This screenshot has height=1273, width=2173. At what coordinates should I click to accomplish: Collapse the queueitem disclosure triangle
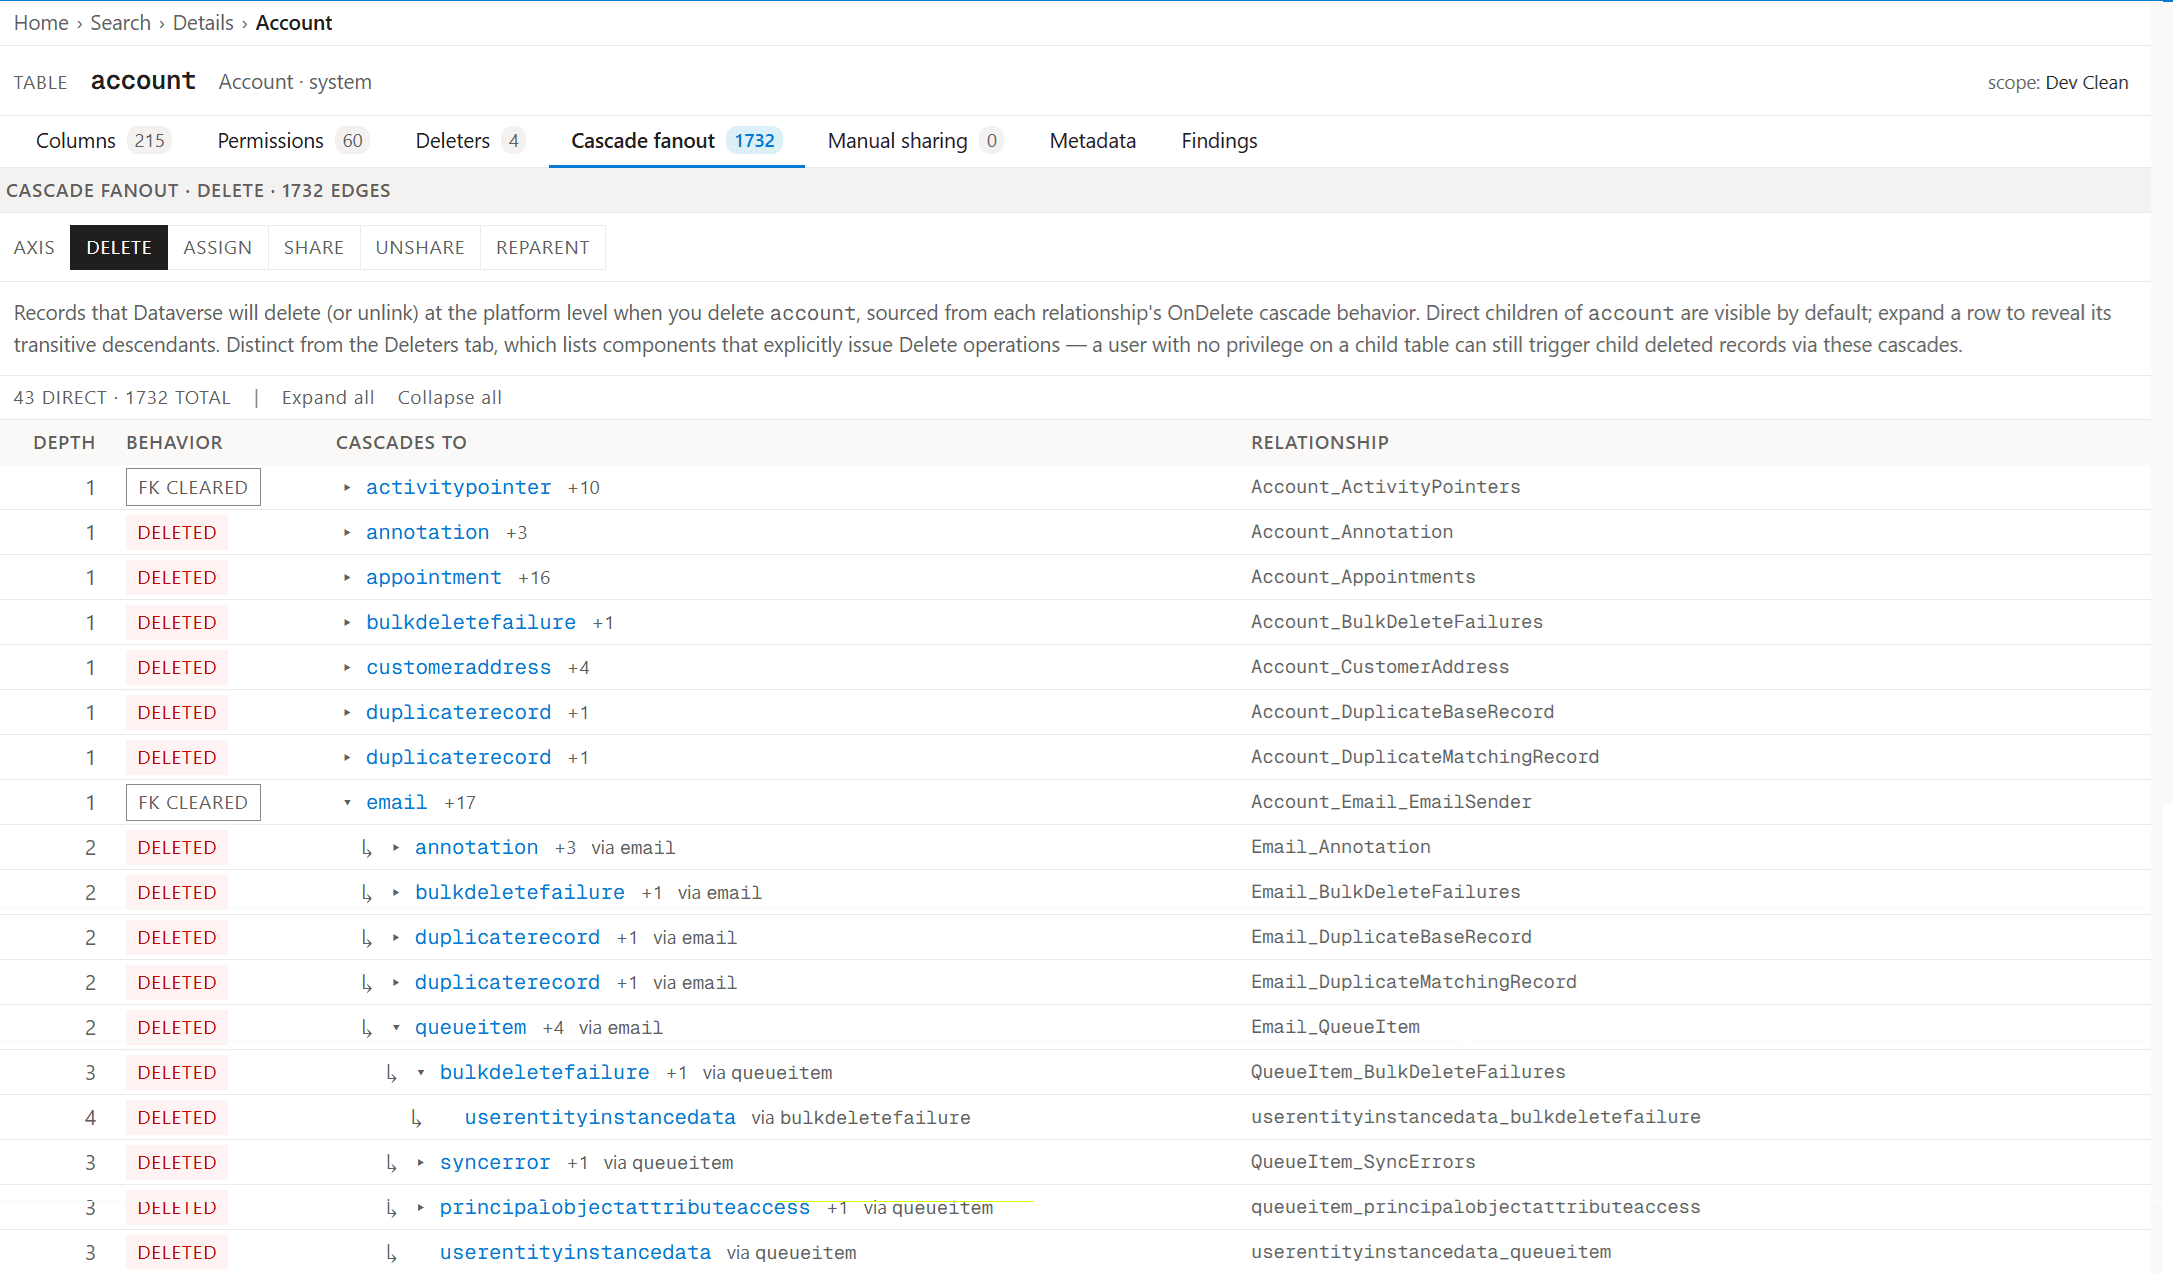(x=396, y=1028)
